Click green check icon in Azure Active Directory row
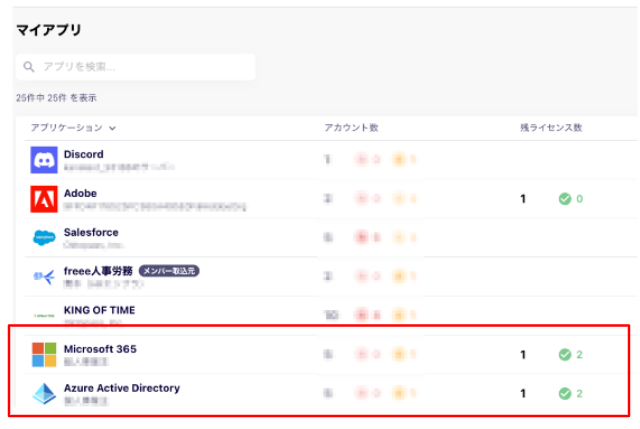 point(565,393)
